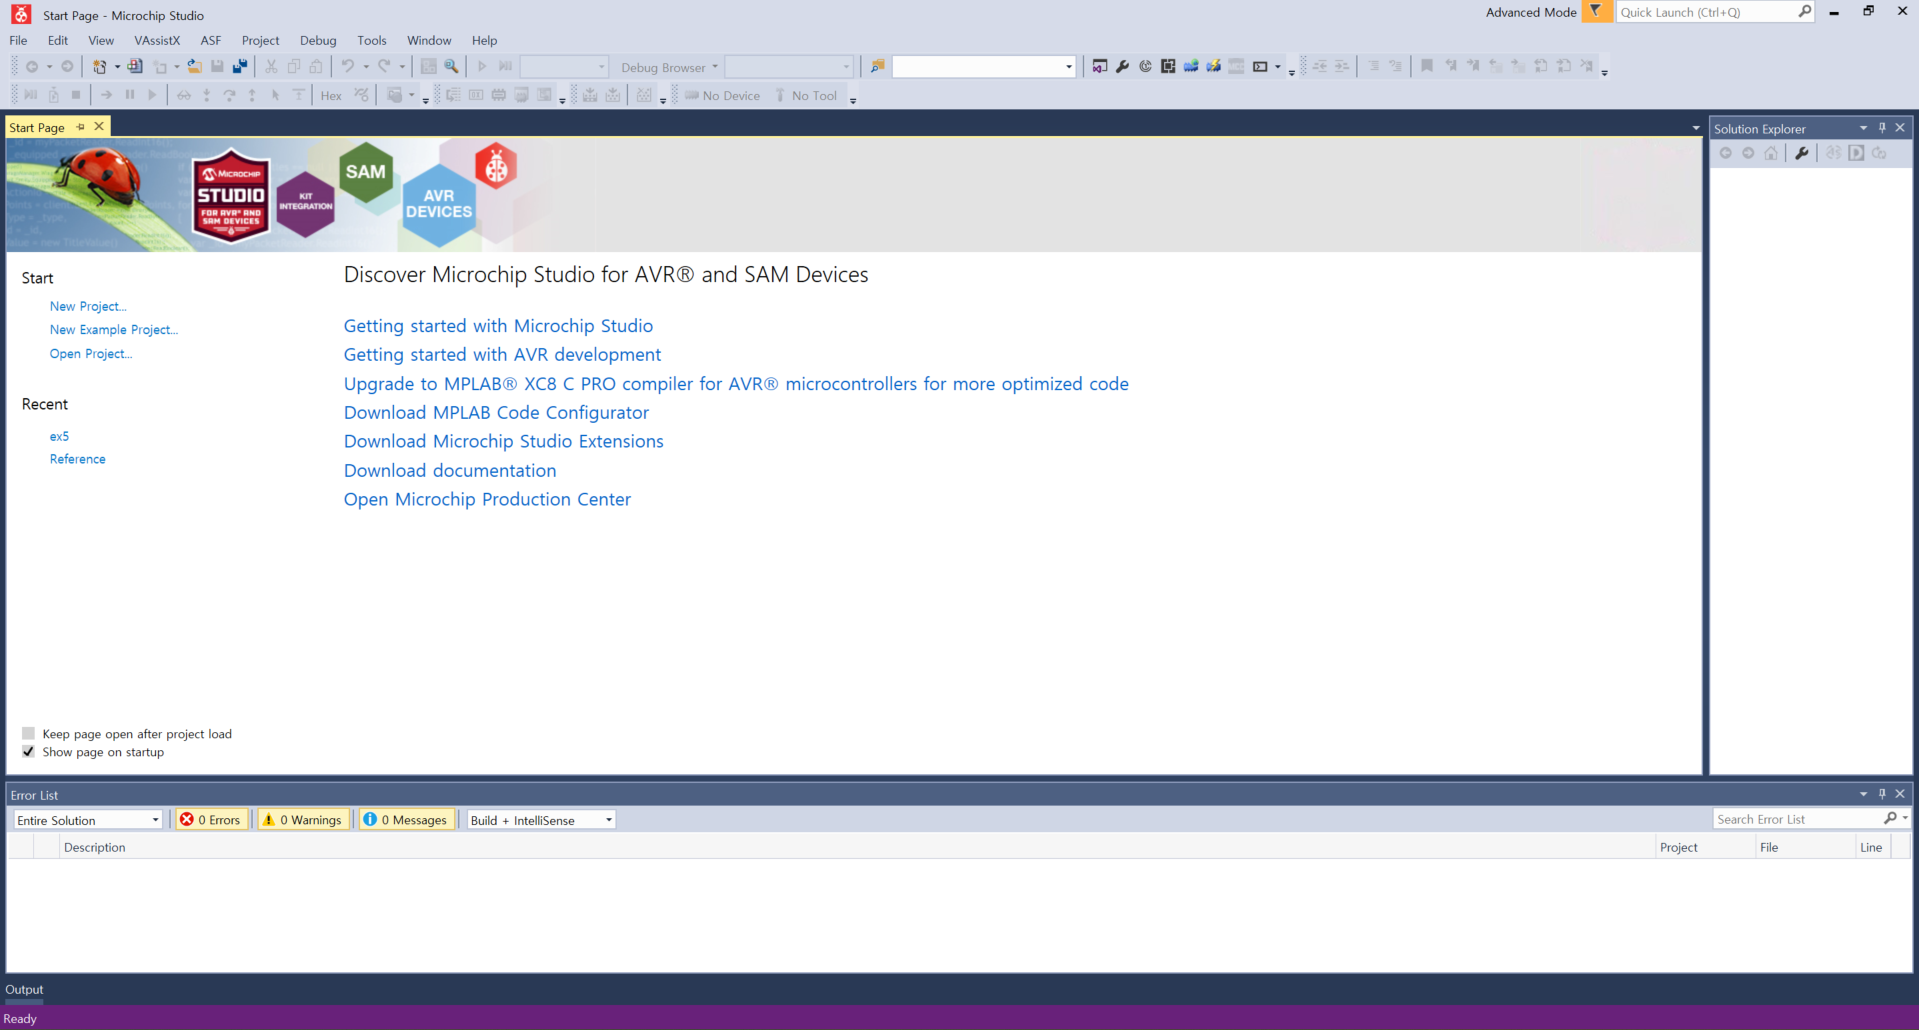
Task: Open recent project Reference
Action: [x=78, y=459]
